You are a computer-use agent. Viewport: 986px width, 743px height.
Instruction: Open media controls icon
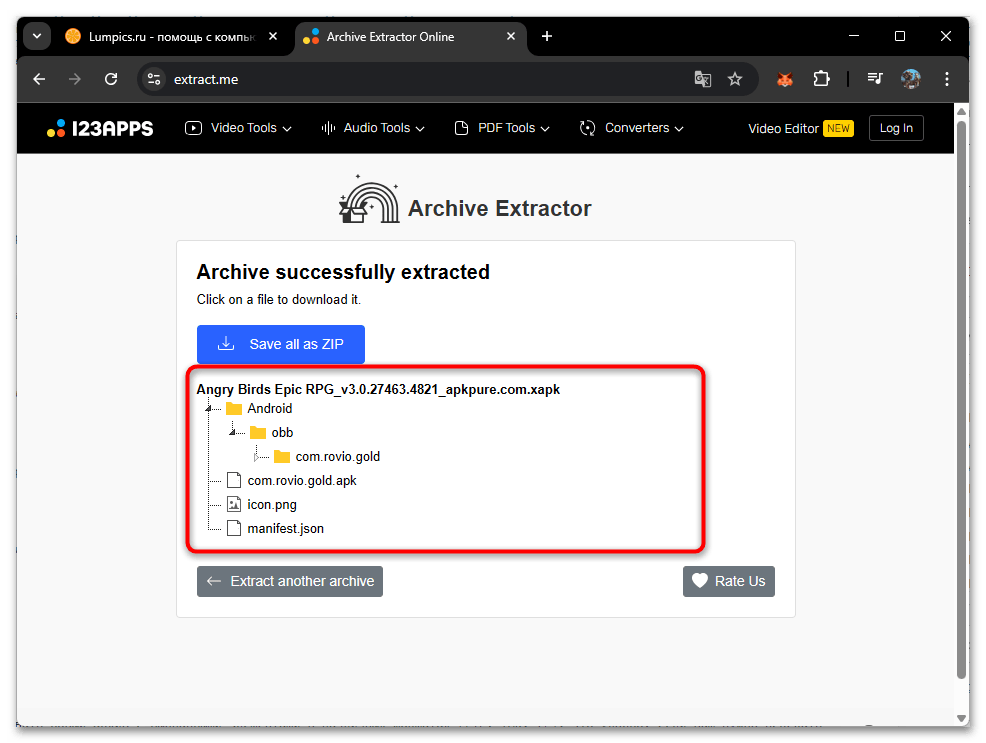(875, 79)
